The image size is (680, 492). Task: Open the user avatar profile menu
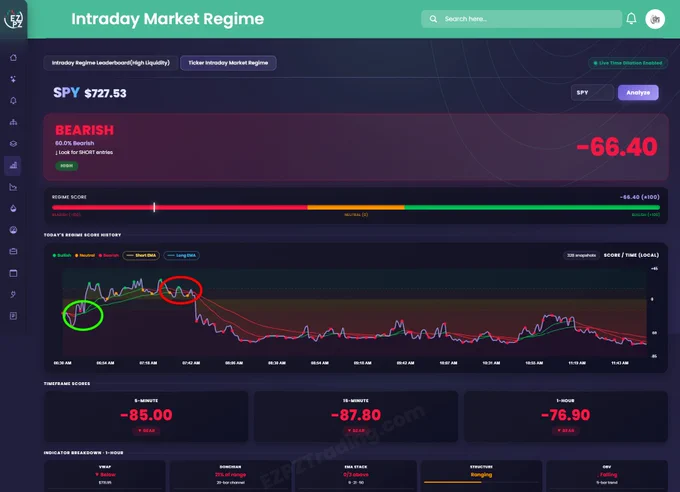(655, 19)
